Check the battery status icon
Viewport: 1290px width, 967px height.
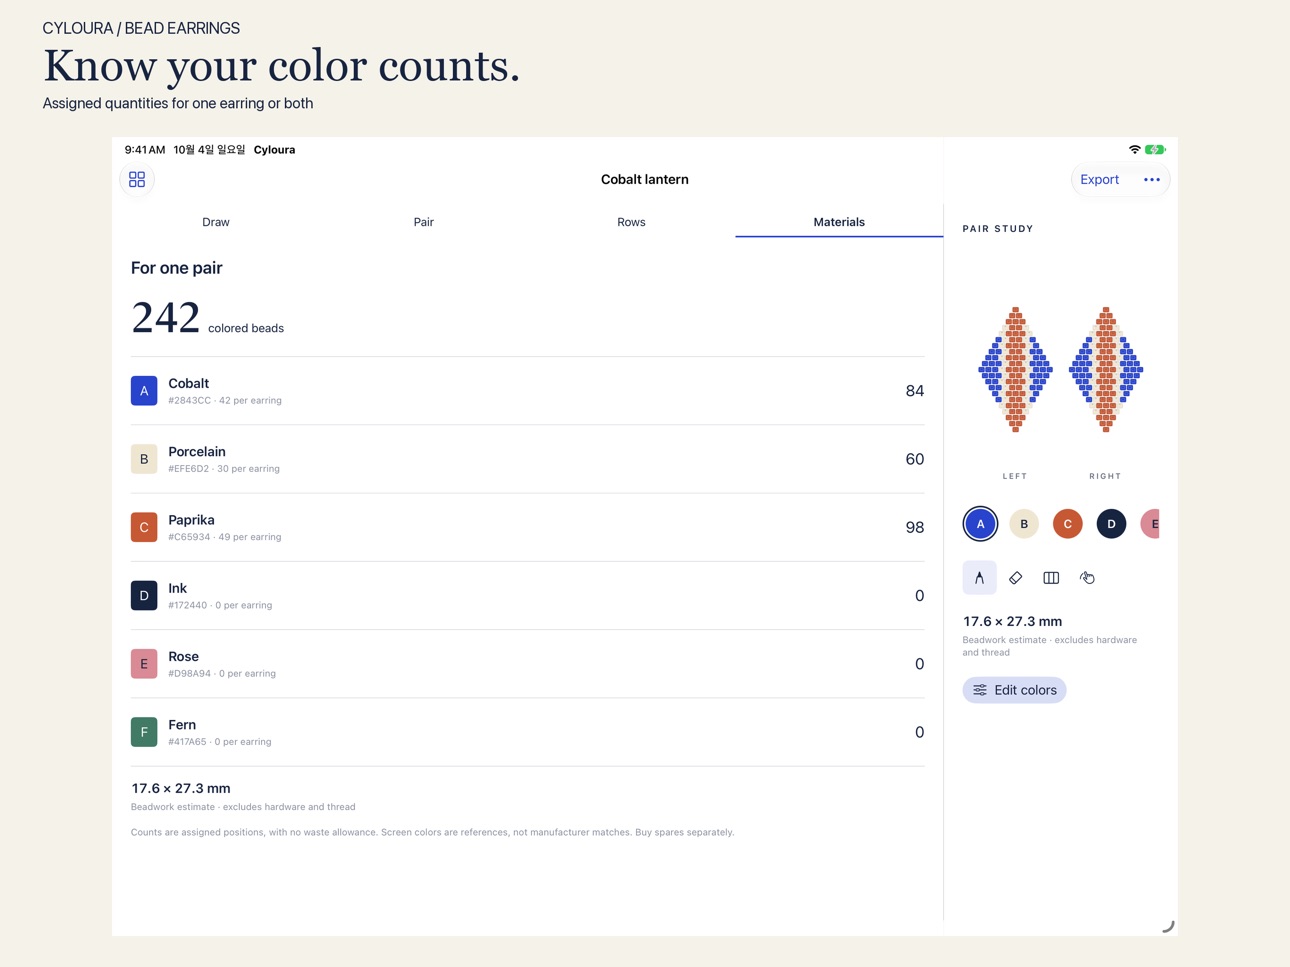pos(1155,149)
